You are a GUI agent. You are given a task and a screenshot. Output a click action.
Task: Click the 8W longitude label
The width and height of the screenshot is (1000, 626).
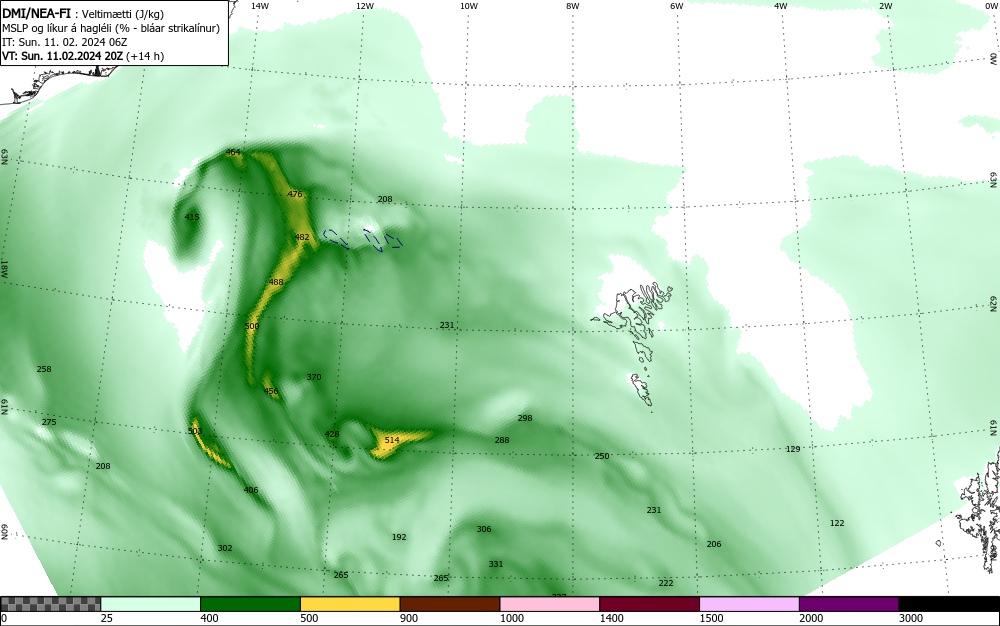pyautogui.click(x=573, y=6)
